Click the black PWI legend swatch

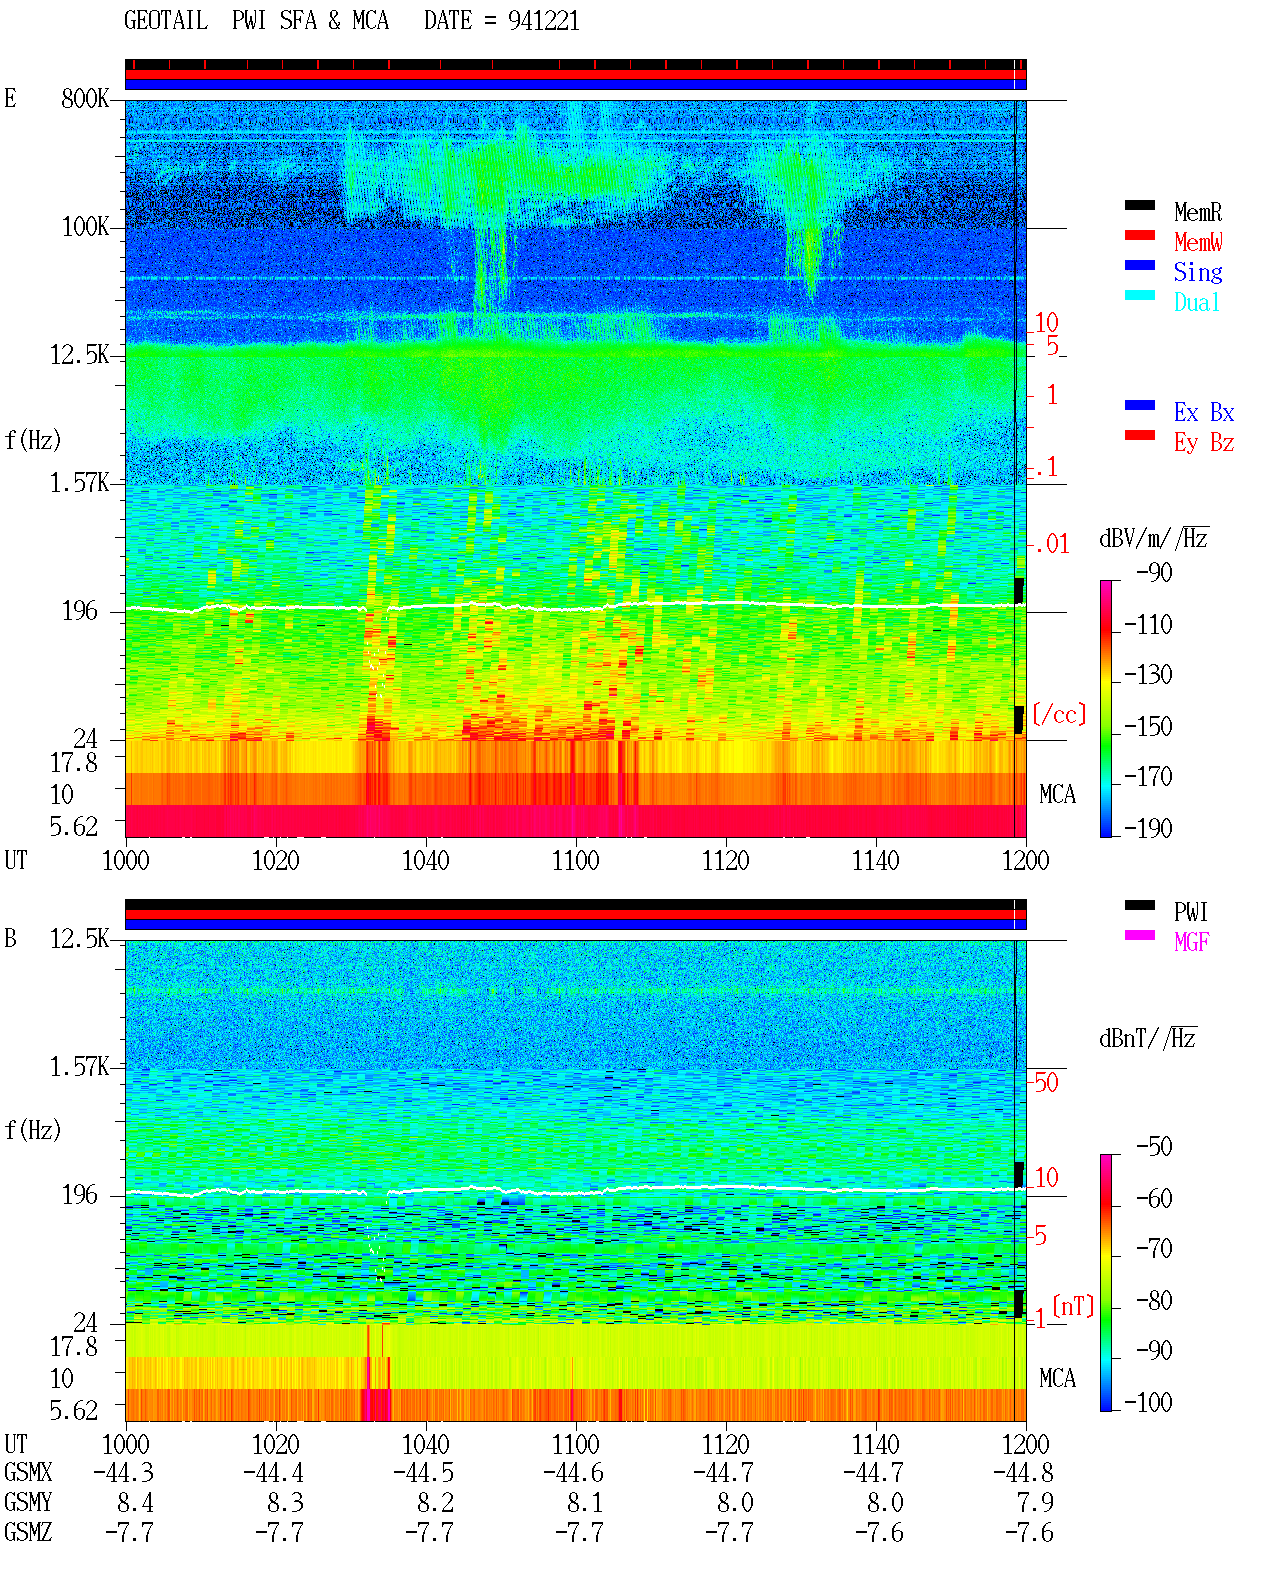[x=1140, y=905]
